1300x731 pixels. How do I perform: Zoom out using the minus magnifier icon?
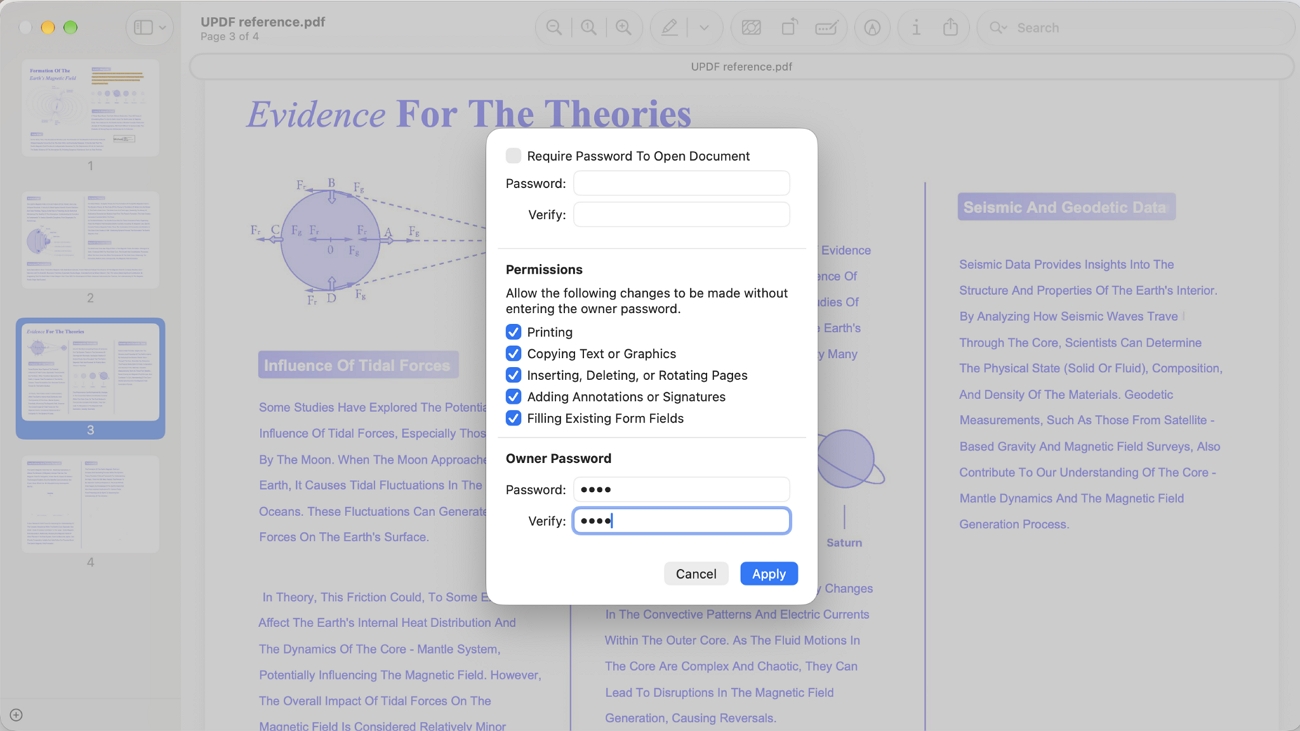click(554, 28)
